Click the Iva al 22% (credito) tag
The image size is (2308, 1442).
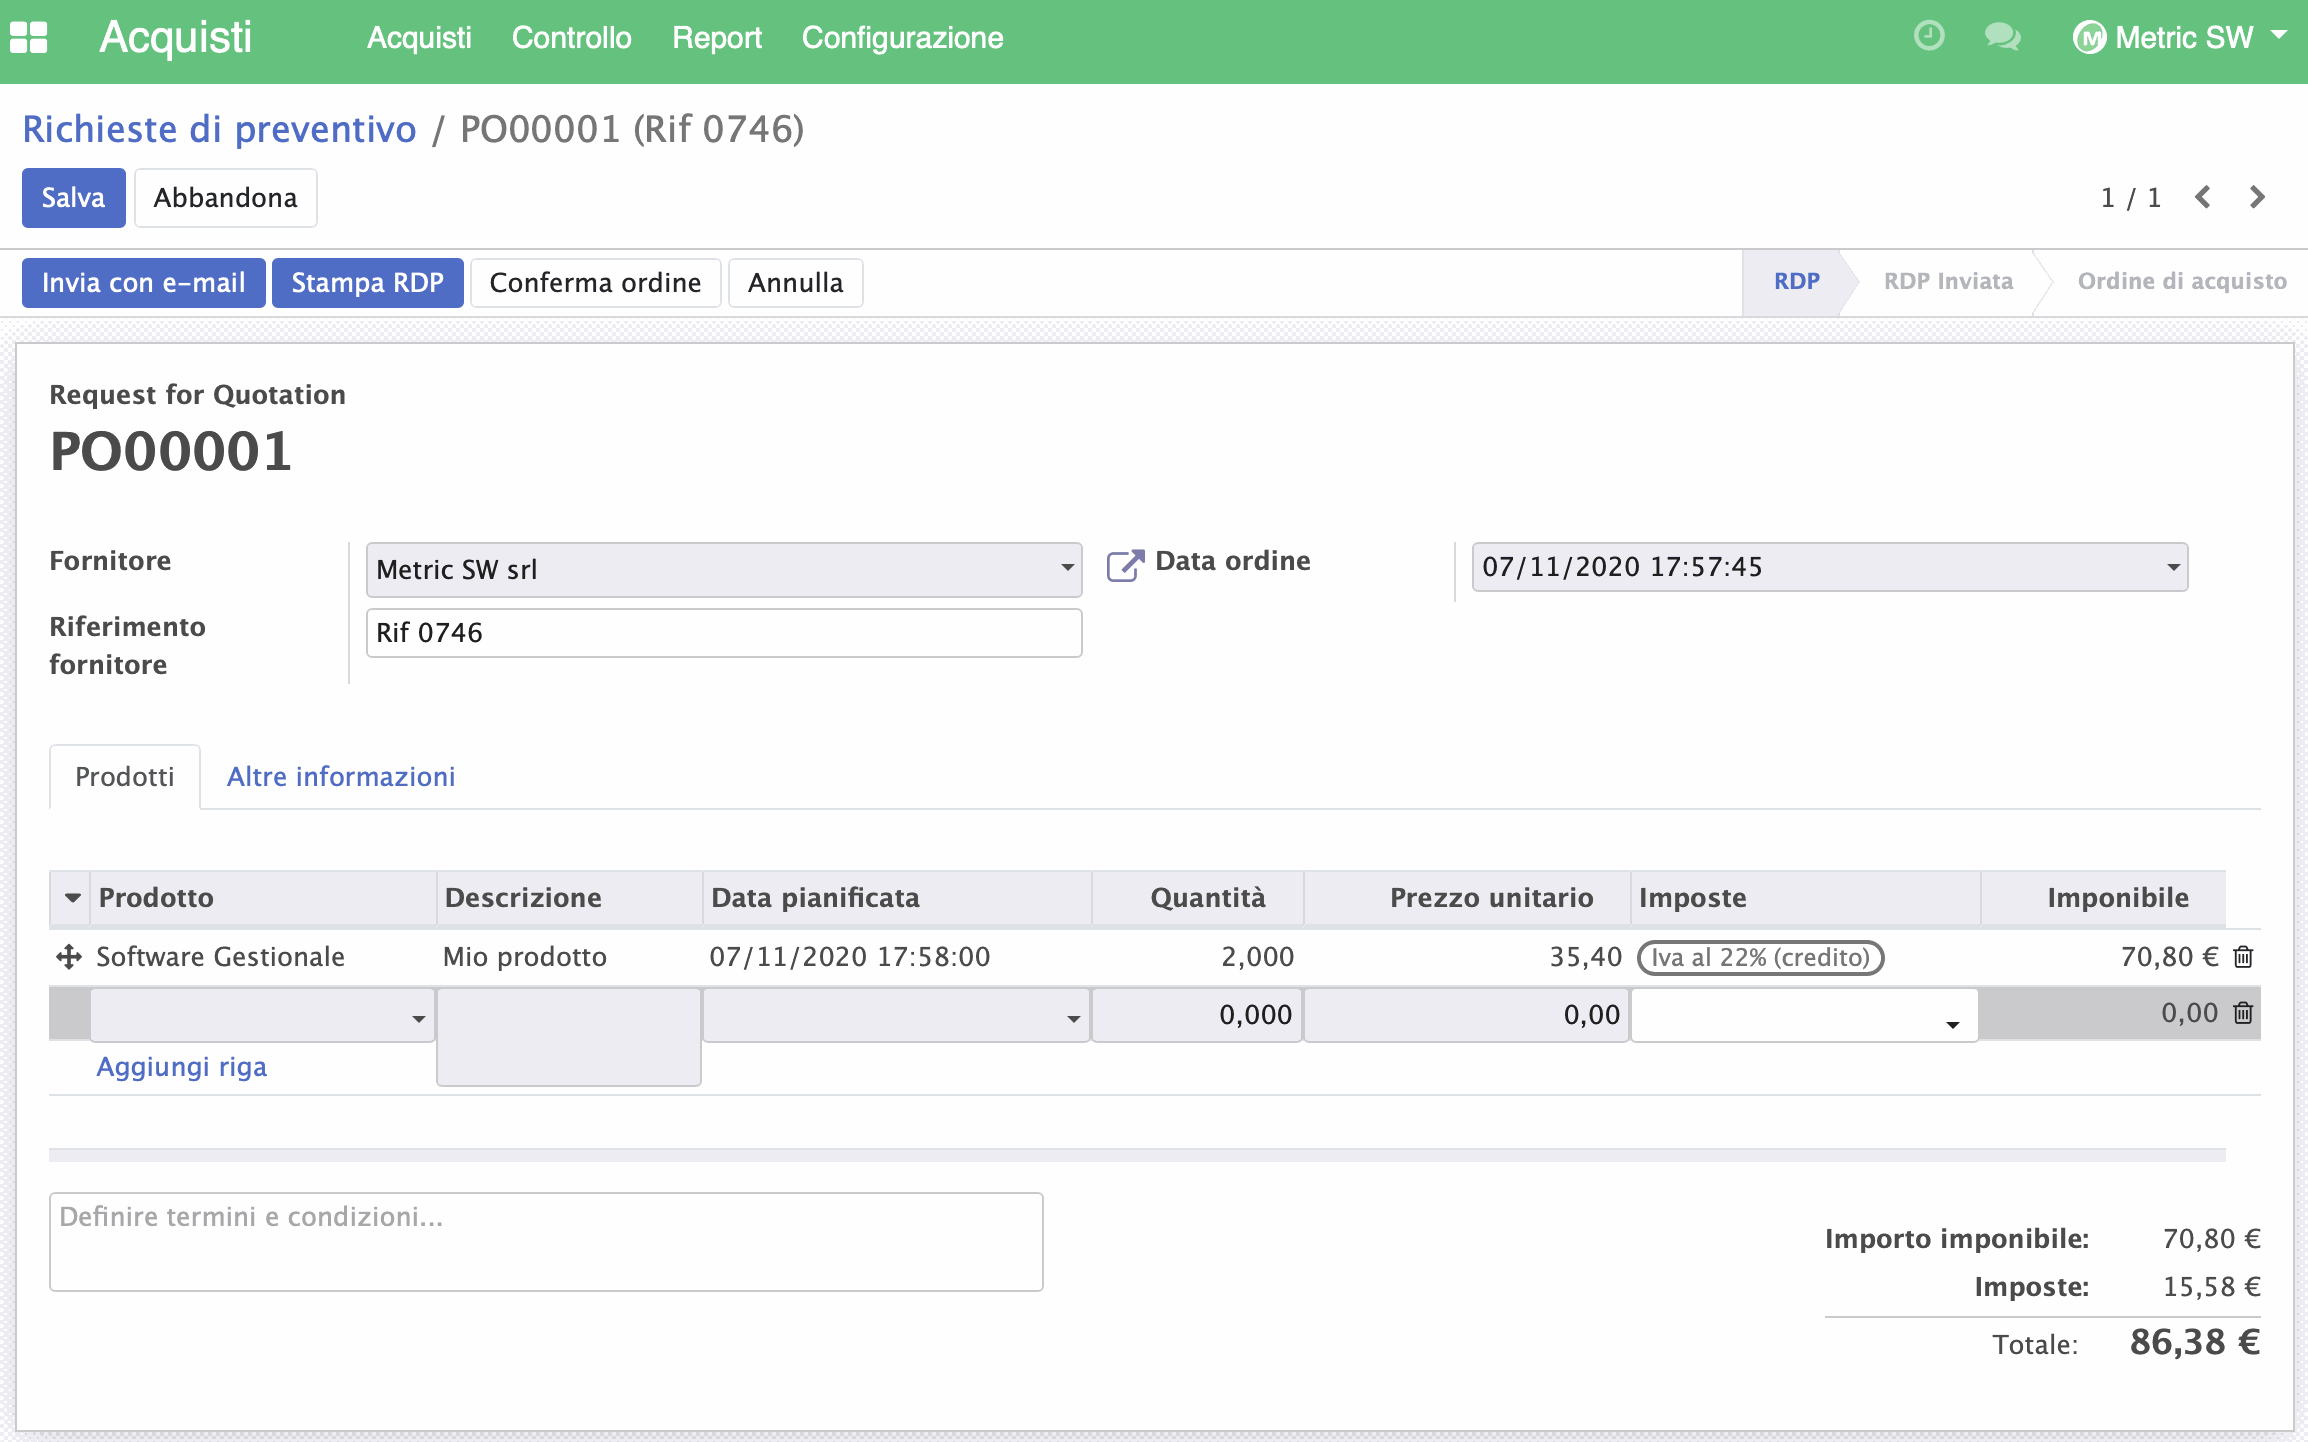1760,957
